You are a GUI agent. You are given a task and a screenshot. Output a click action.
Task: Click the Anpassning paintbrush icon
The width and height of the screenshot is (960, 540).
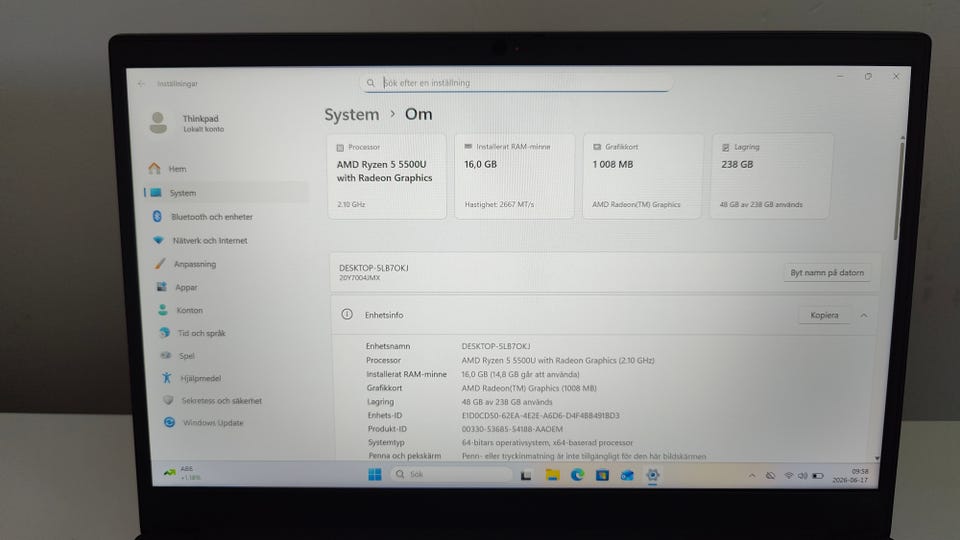[160, 263]
